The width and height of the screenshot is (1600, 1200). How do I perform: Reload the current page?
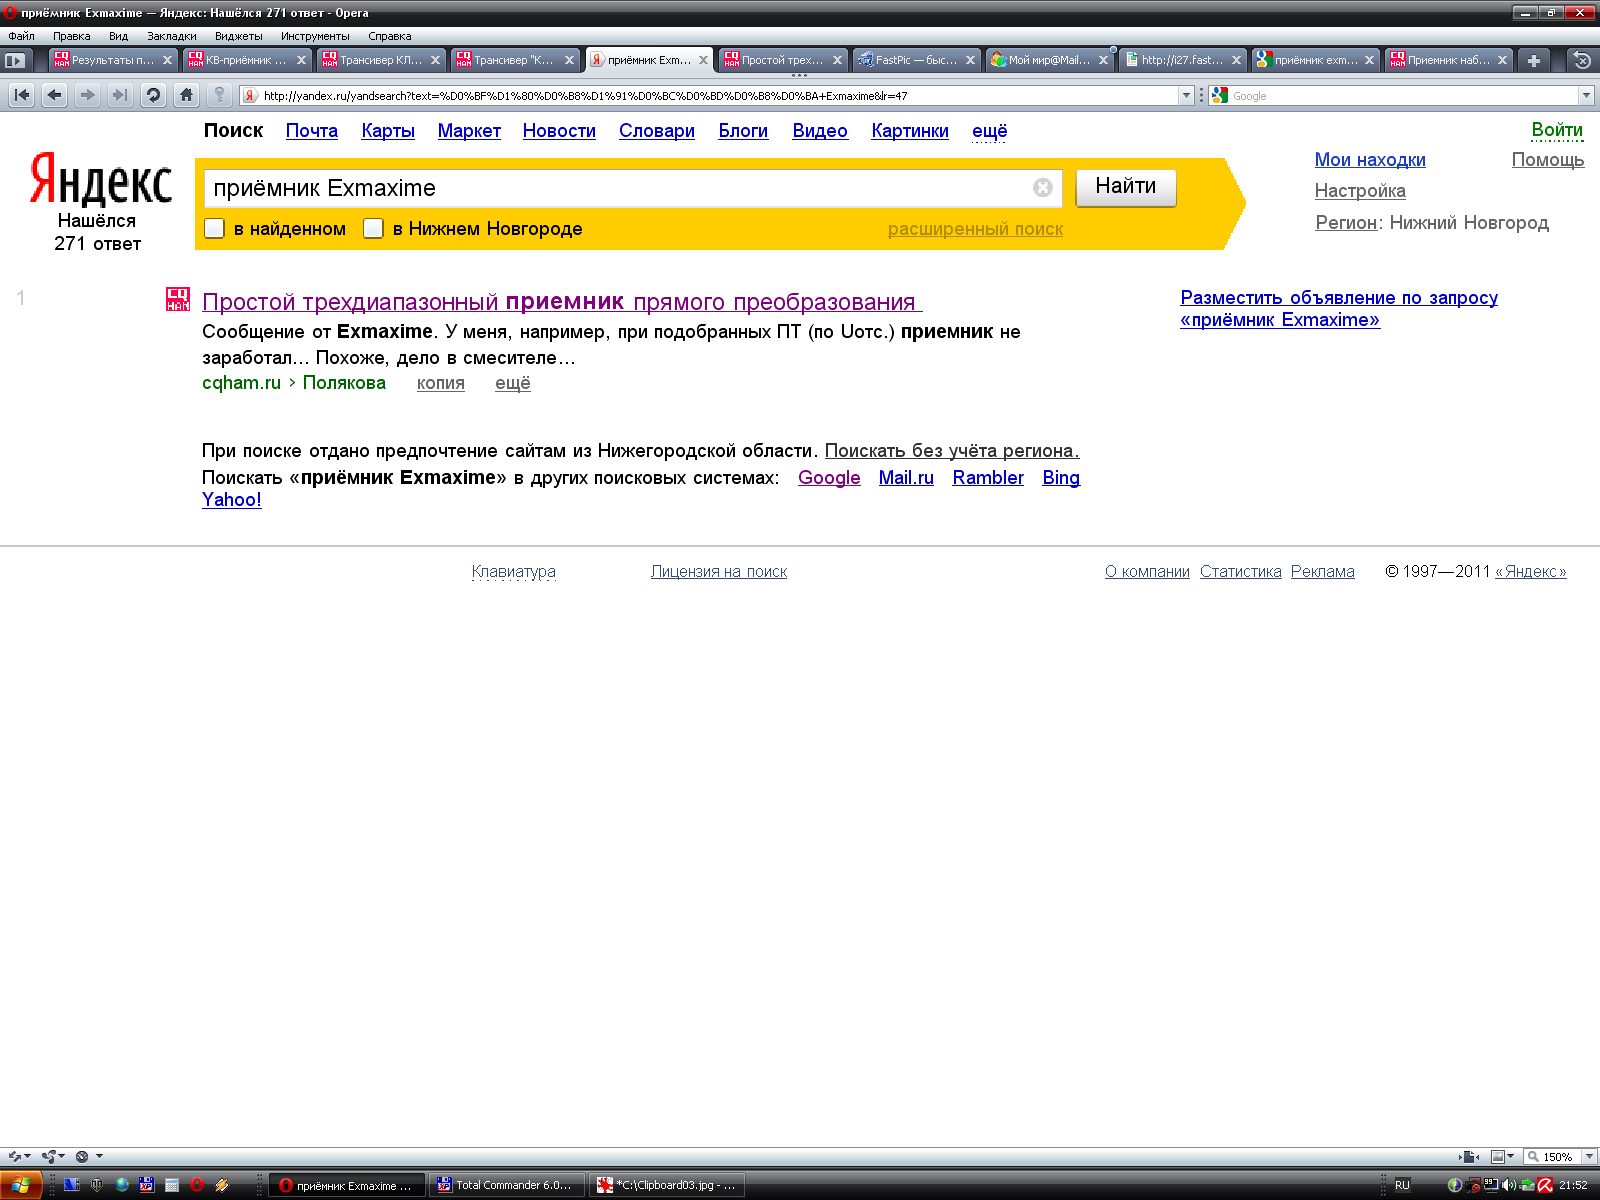153,95
